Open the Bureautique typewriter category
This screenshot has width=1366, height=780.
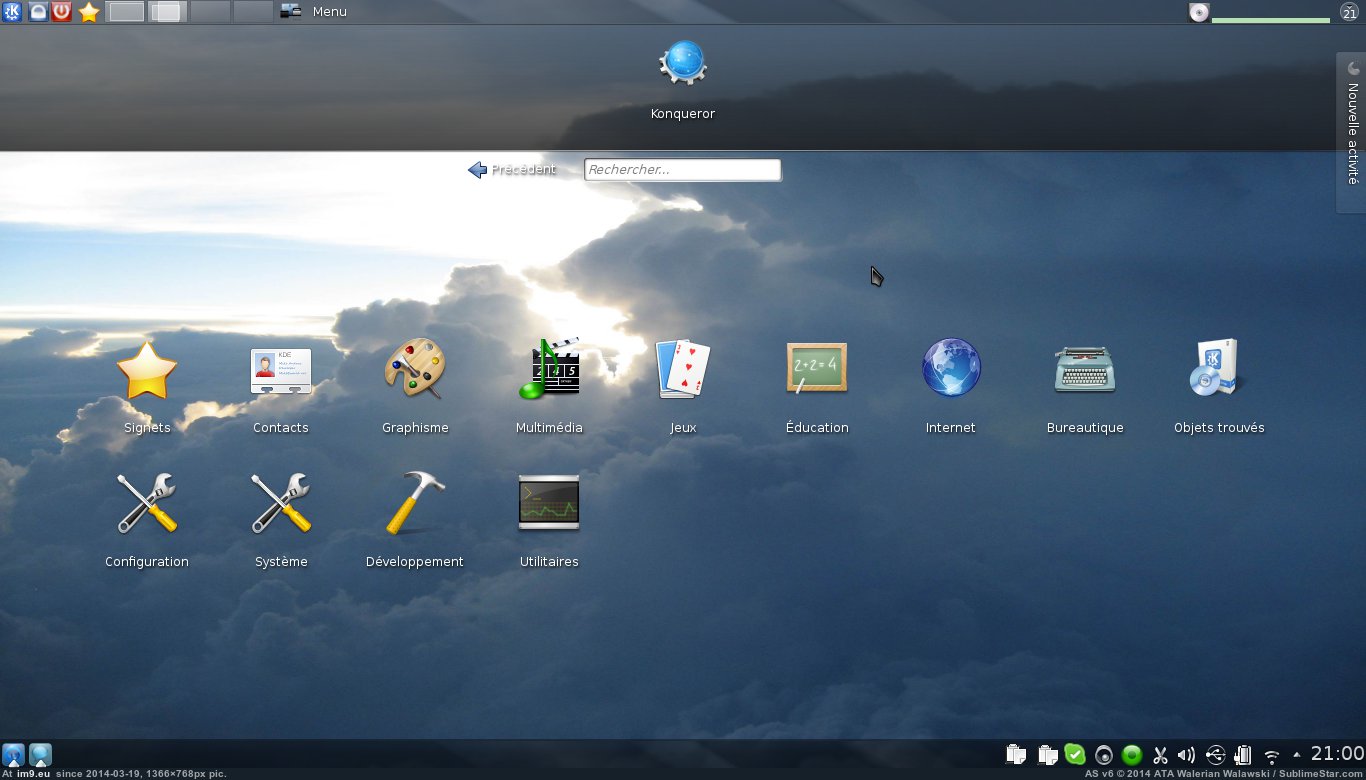[1084, 370]
